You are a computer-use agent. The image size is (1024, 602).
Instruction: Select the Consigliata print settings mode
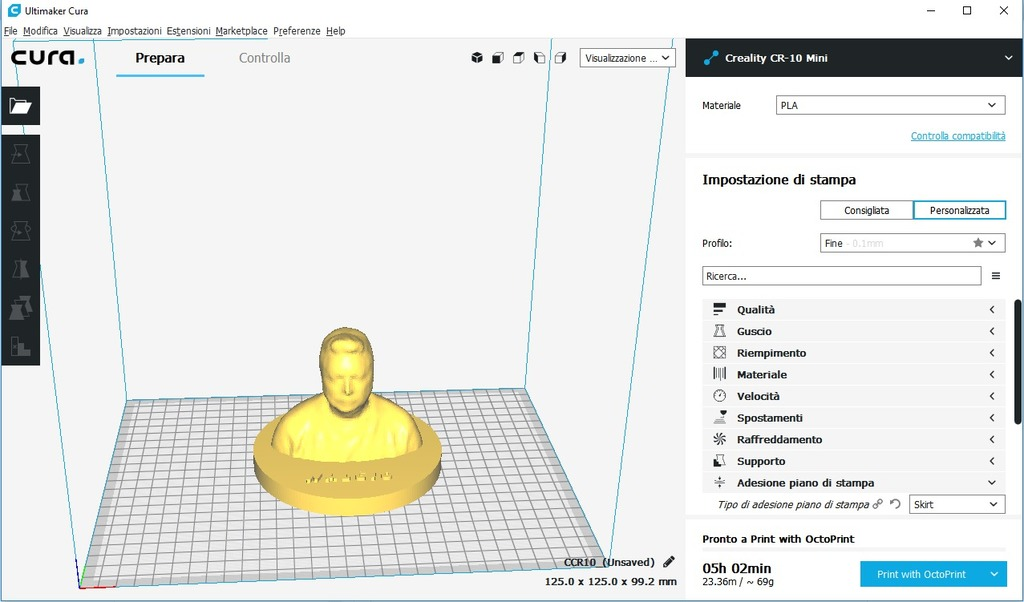tap(866, 210)
